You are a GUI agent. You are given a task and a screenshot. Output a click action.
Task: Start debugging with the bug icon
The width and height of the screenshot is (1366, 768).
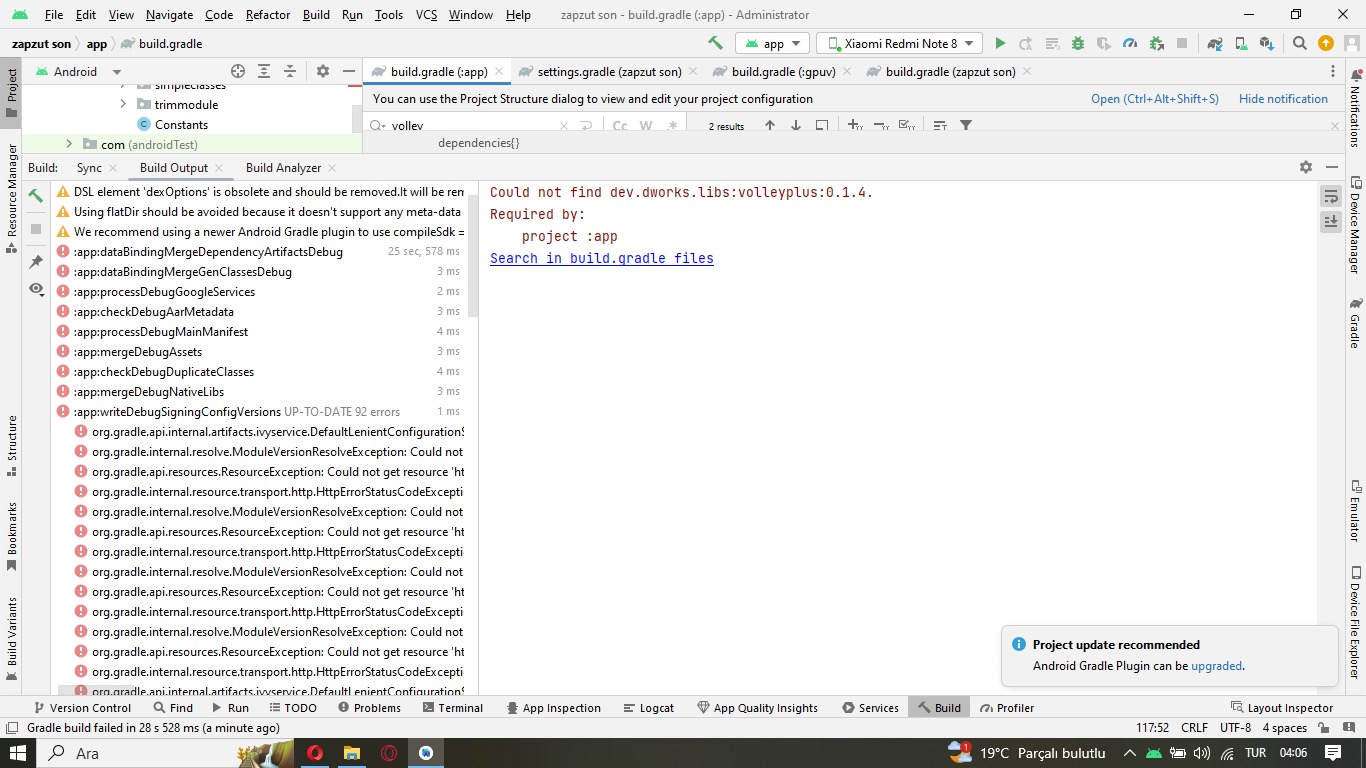tap(1078, 43)
